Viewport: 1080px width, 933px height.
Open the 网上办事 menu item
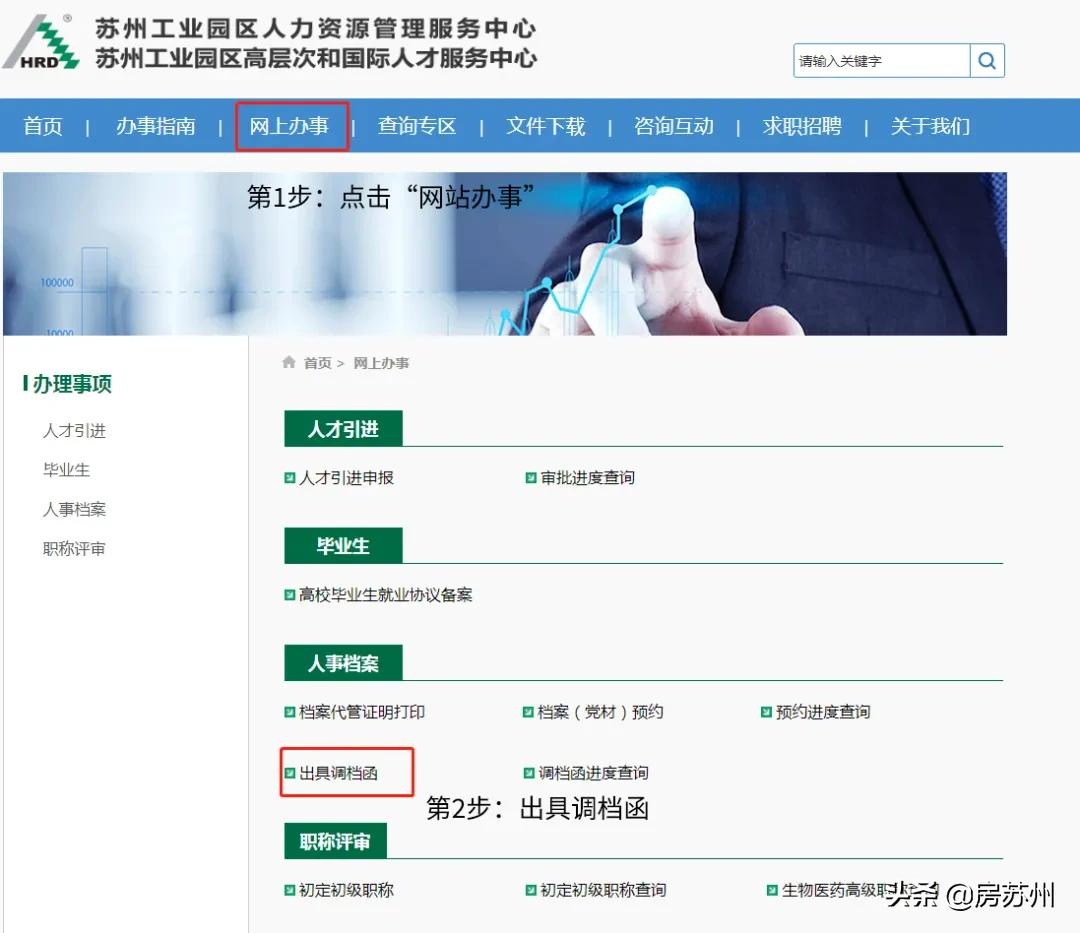[x=291, y=126]
